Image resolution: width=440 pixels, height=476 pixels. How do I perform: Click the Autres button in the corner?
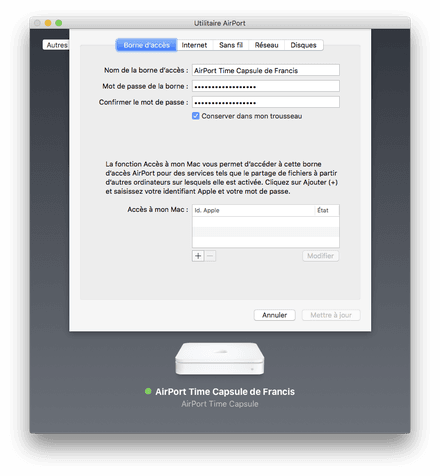(56, 45)
